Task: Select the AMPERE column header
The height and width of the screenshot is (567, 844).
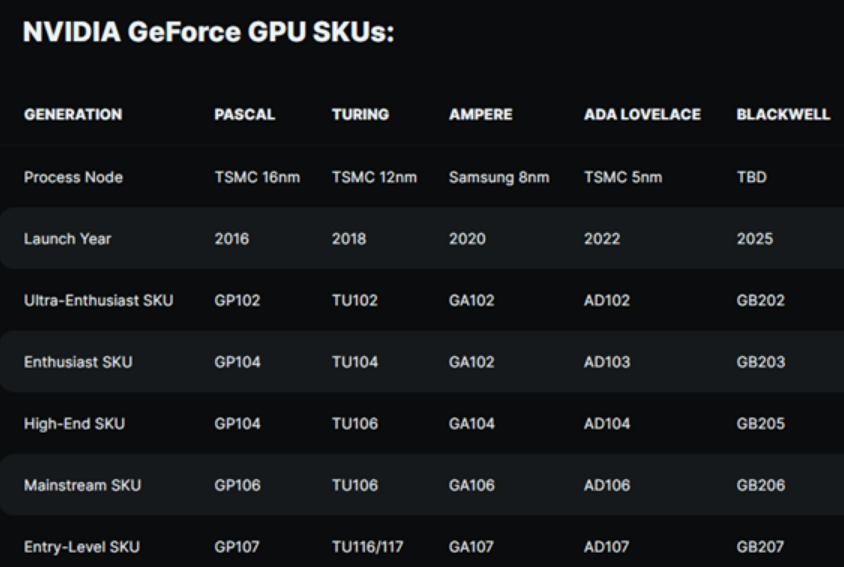Action: tap(481, 114)
